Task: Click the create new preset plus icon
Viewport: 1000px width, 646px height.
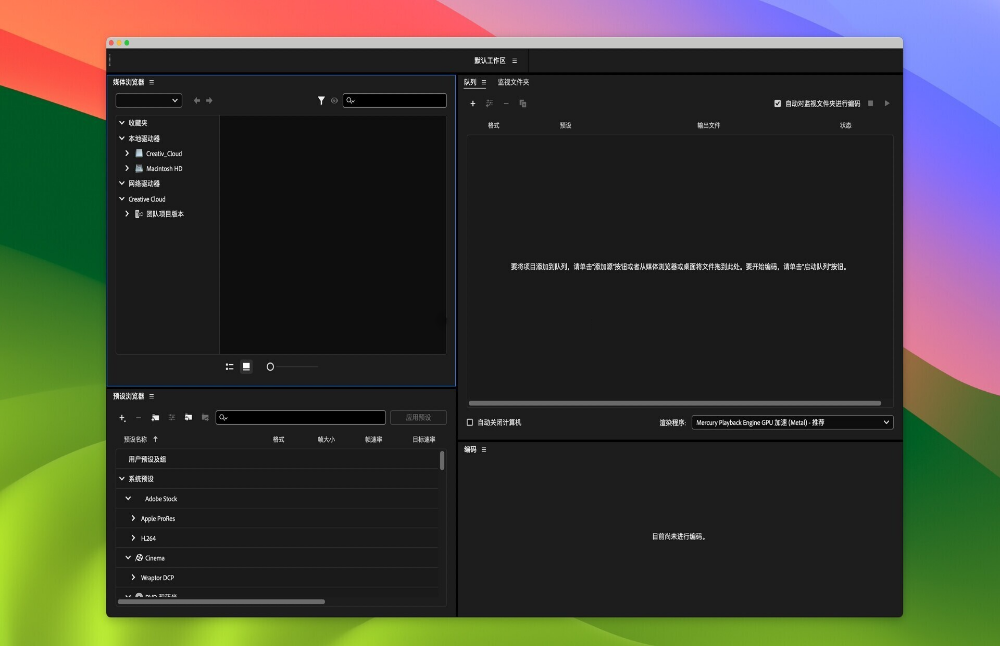Action: (122, 417)
